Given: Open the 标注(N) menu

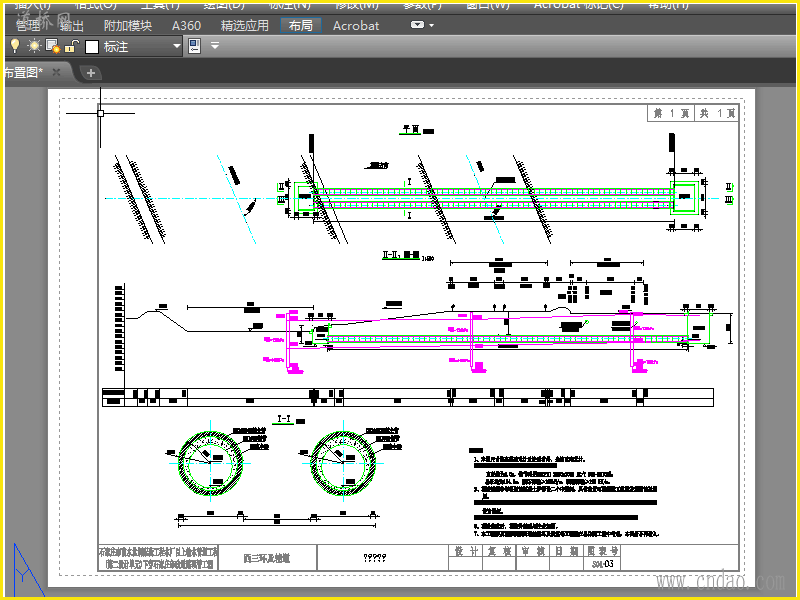Looking at the screenshot, I should click(289, 5).
